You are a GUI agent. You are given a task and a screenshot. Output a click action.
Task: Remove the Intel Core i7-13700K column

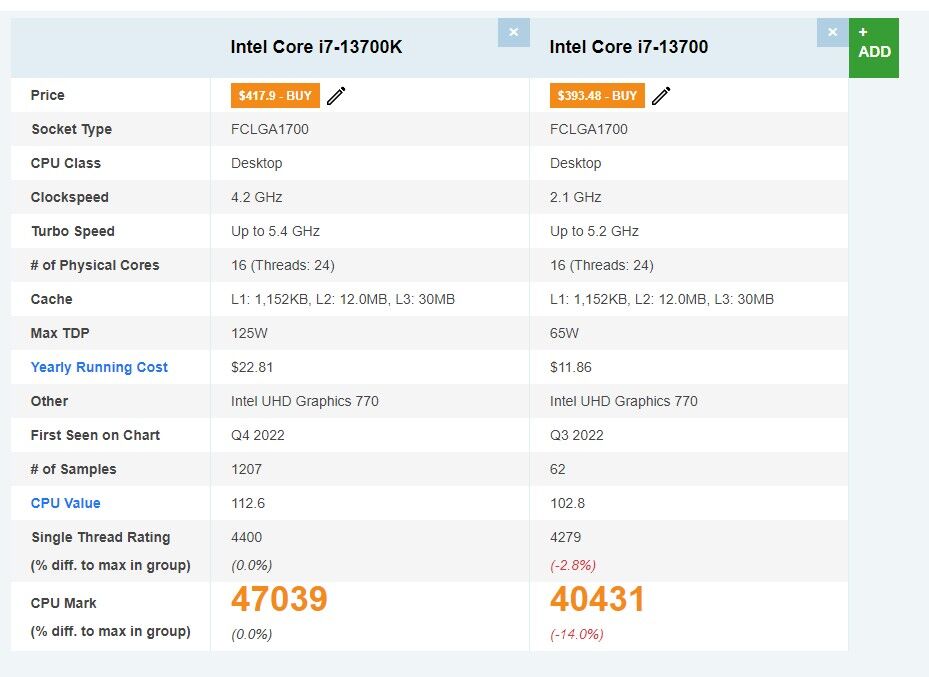point(514,33)
